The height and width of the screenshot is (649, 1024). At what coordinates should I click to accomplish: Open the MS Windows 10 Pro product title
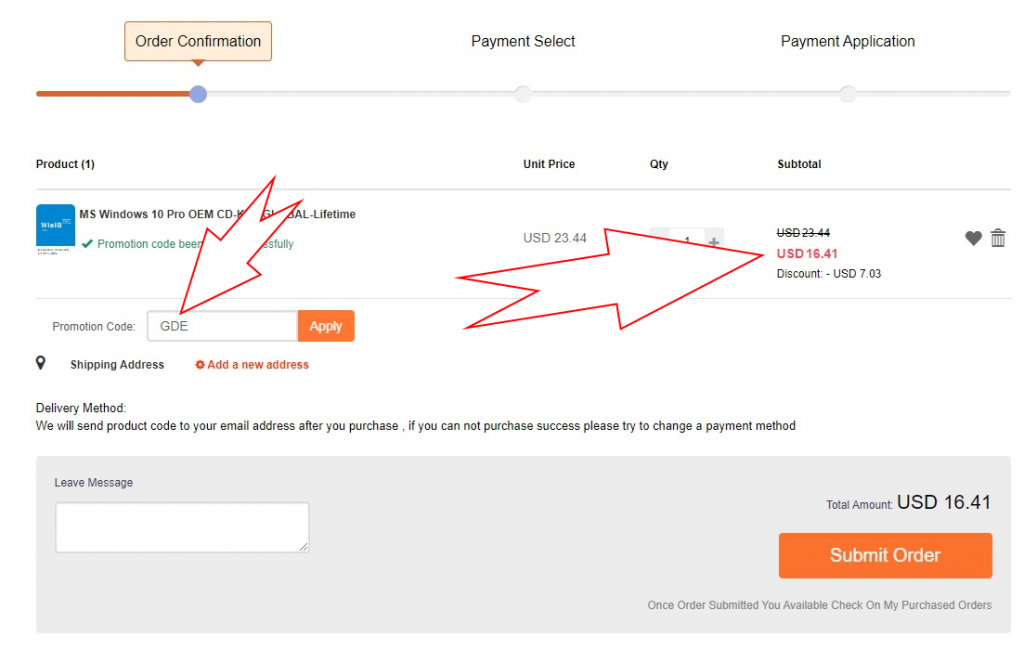217,214
